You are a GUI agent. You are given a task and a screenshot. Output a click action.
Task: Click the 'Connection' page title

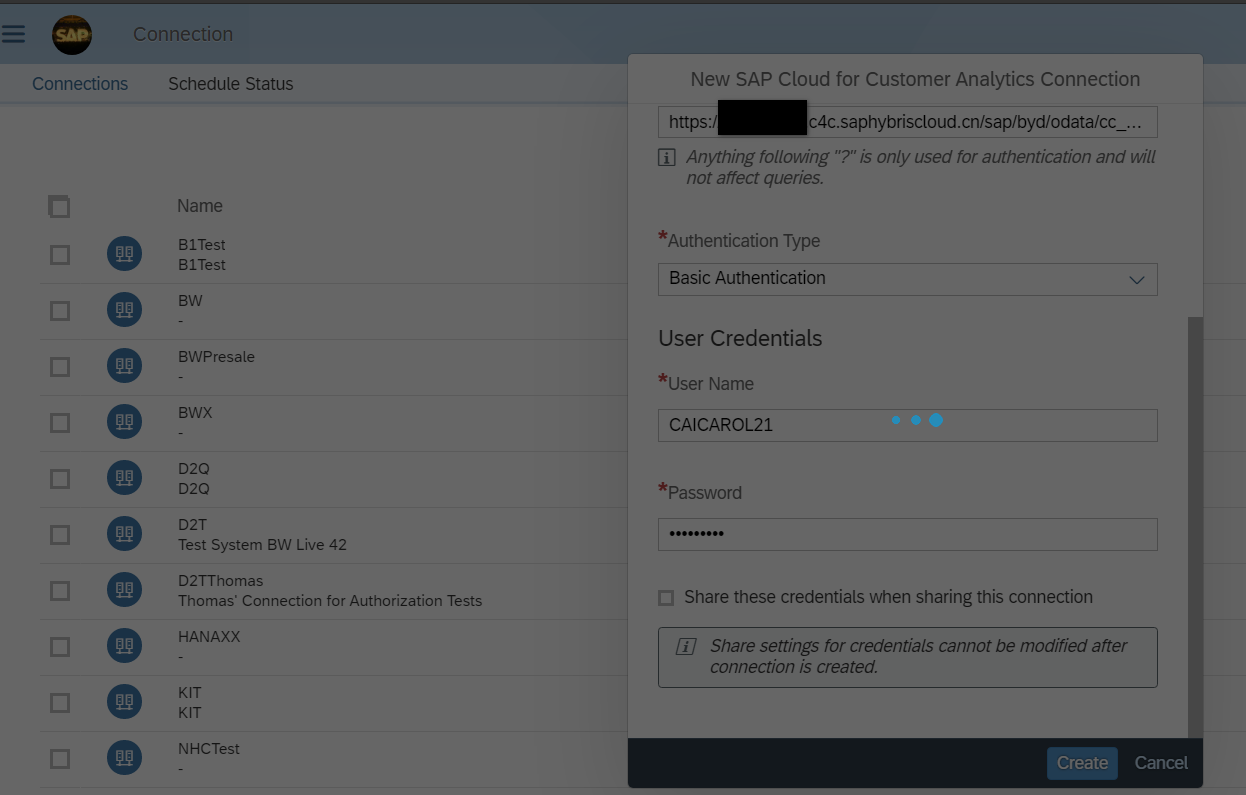[x=183, y=34]
